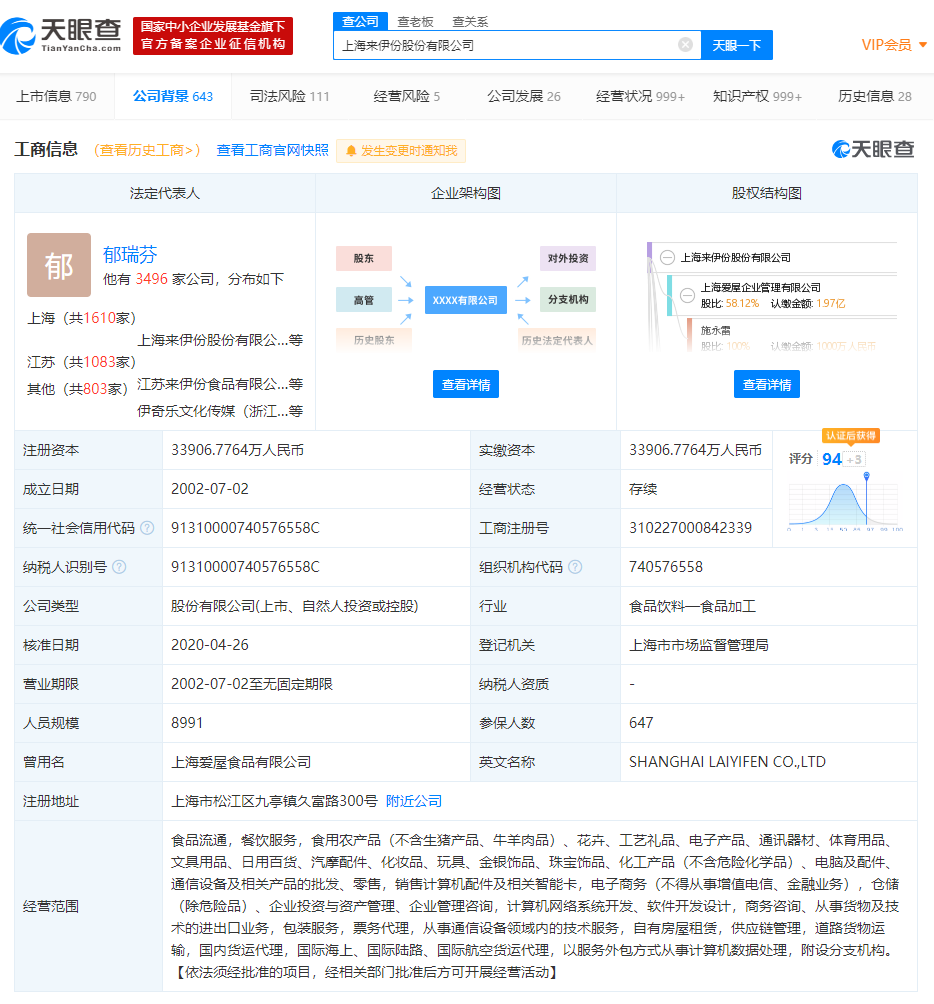Click 上海(共1610家) entry

point(81,318)
